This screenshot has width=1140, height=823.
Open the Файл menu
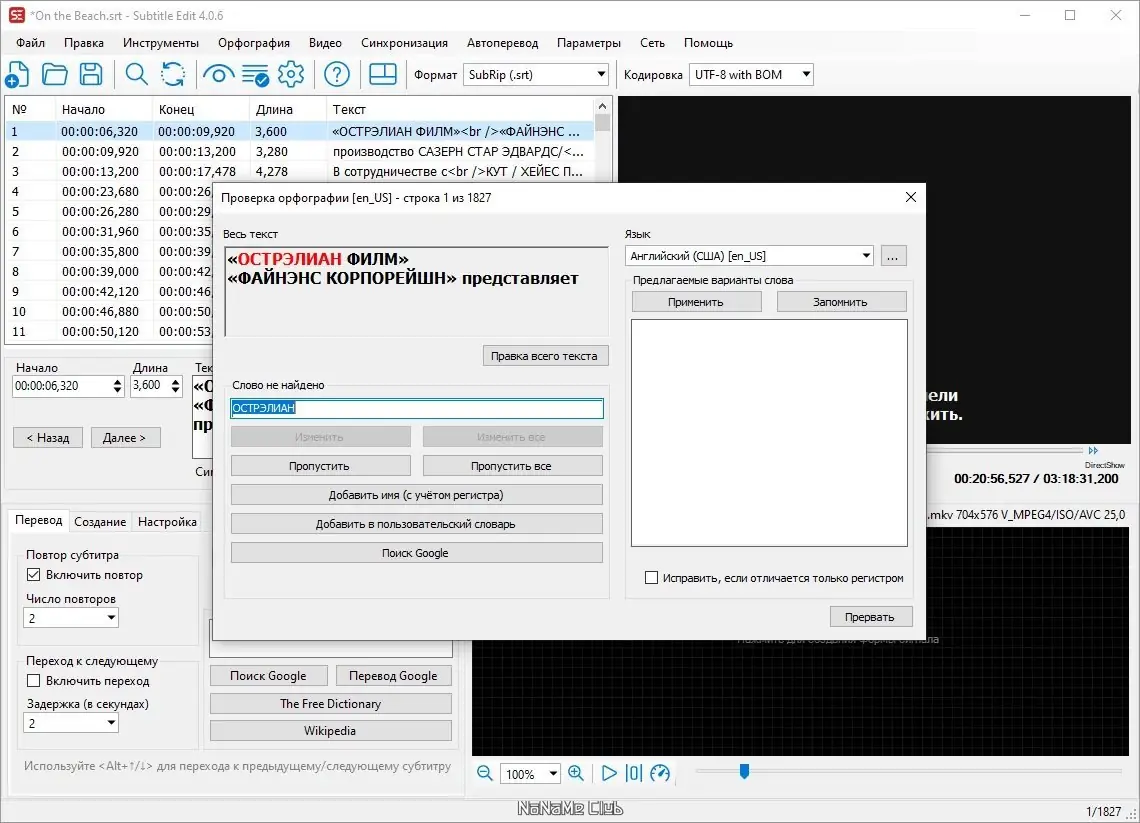pyautogui.click(x=31, y=43)
